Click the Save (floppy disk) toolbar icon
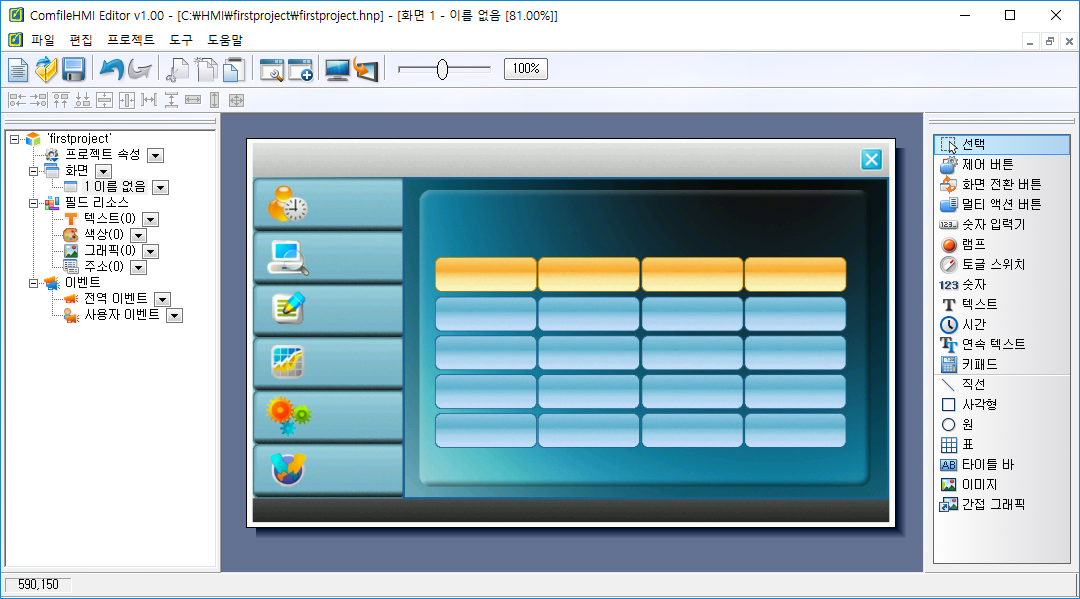Image resolution: width=1080 pixels, height=599 pixels. pyautogui.click(x=73, y=69)
